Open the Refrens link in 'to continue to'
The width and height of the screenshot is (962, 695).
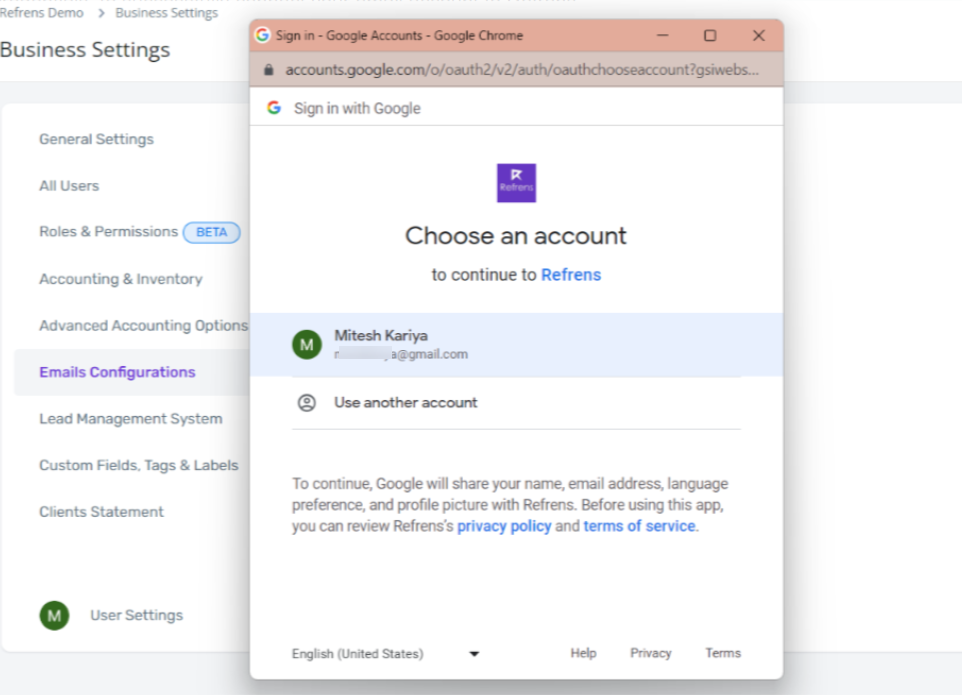571,275
